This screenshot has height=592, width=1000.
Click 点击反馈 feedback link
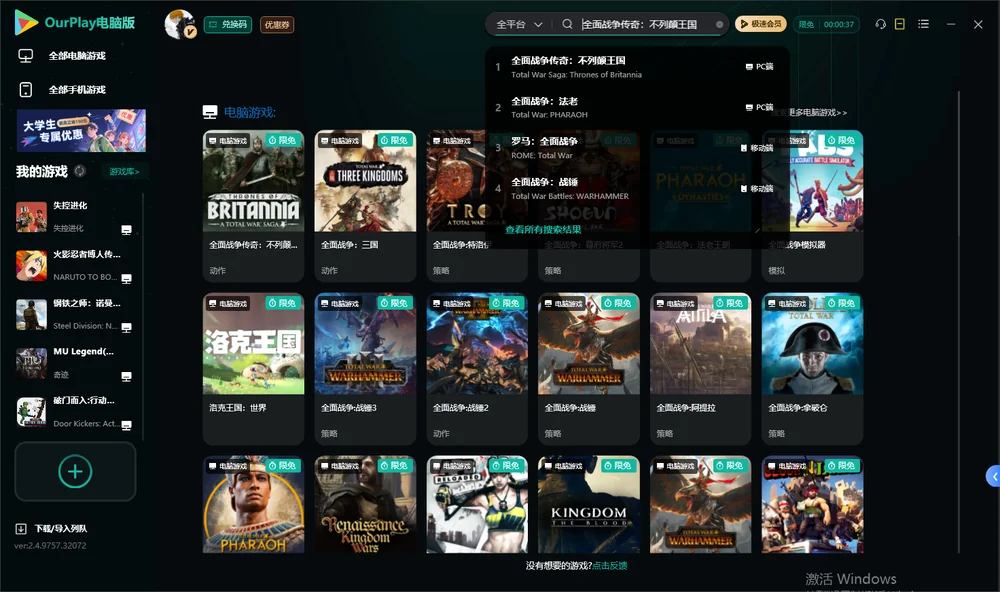[610, 565]
